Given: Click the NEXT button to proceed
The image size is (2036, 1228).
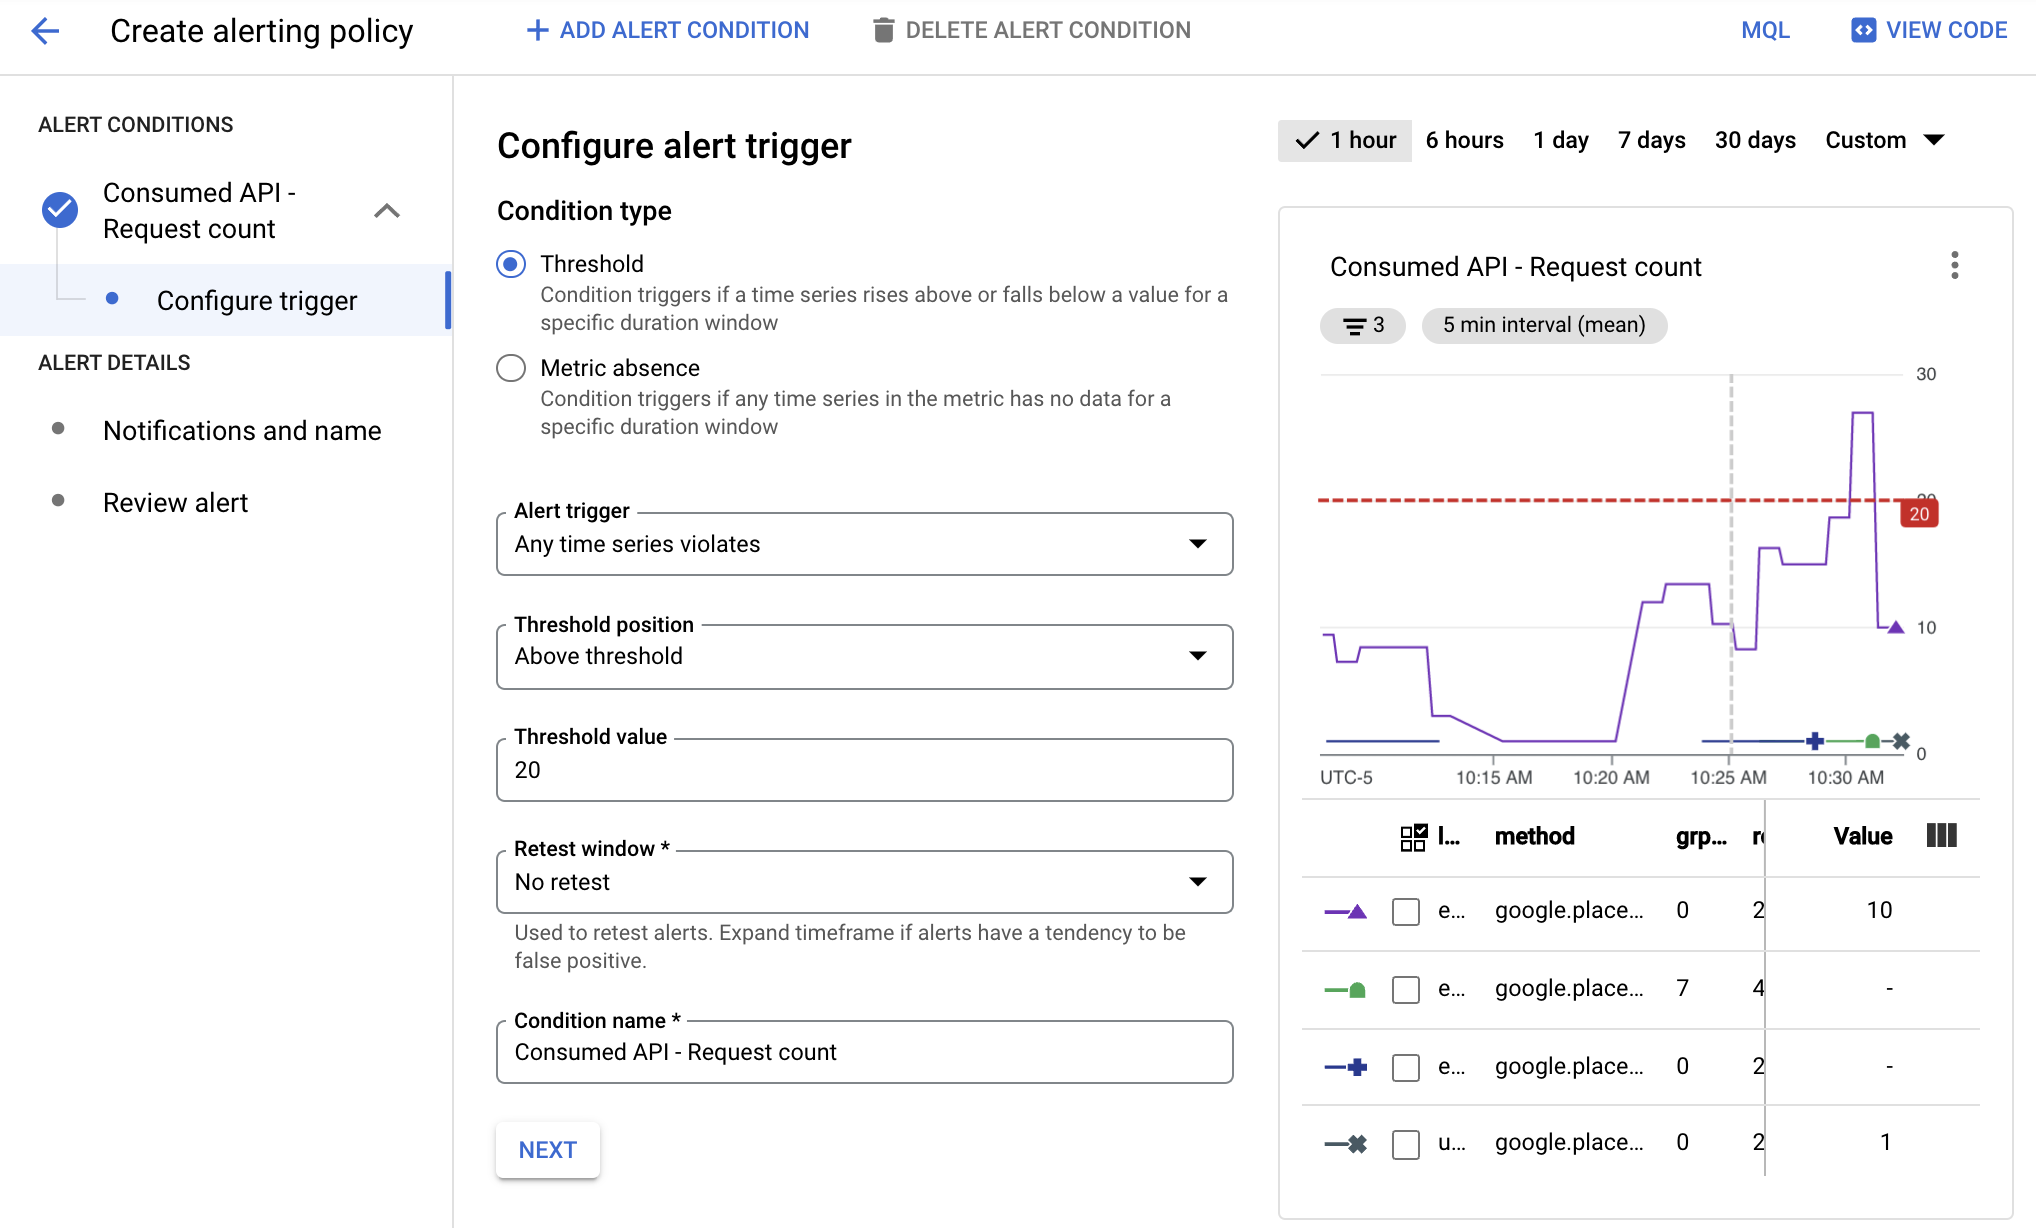Looking at the screenshot, I should (547, 1149).
